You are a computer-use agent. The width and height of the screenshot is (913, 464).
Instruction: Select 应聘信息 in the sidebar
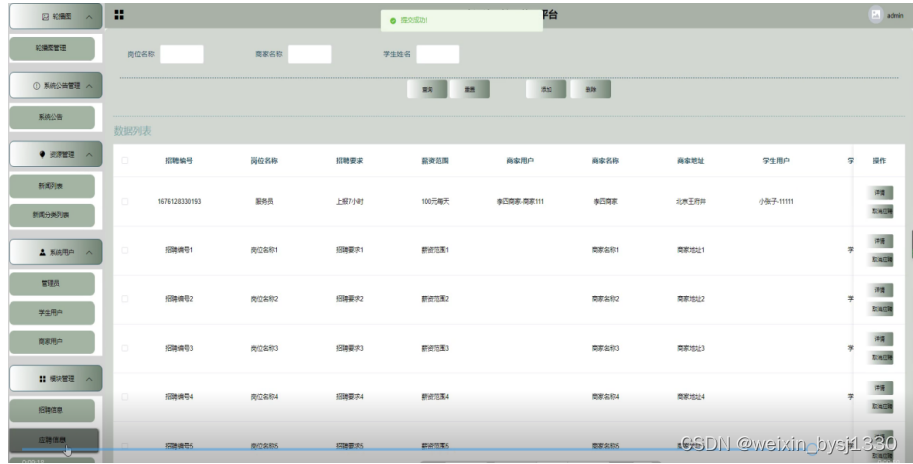coord(53,440)
